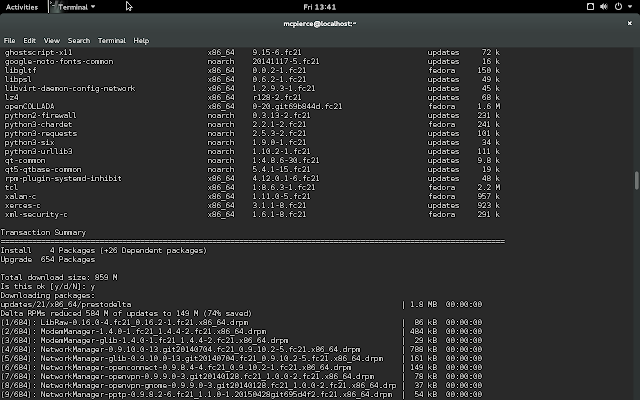Viewport: 640px width, 400px height.
Task: Open the Terminal menu in menu bar
Action: [x=112, y=40]
